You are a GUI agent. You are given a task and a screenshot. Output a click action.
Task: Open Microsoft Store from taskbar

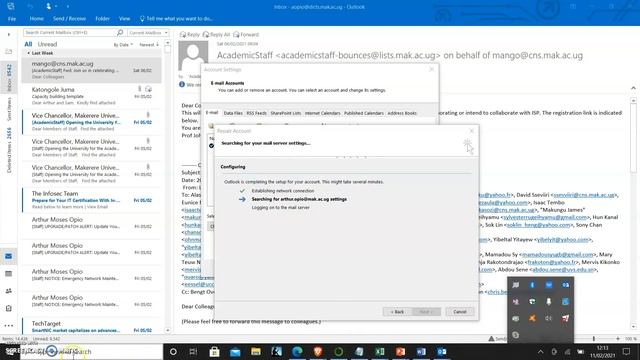(214, 351)
